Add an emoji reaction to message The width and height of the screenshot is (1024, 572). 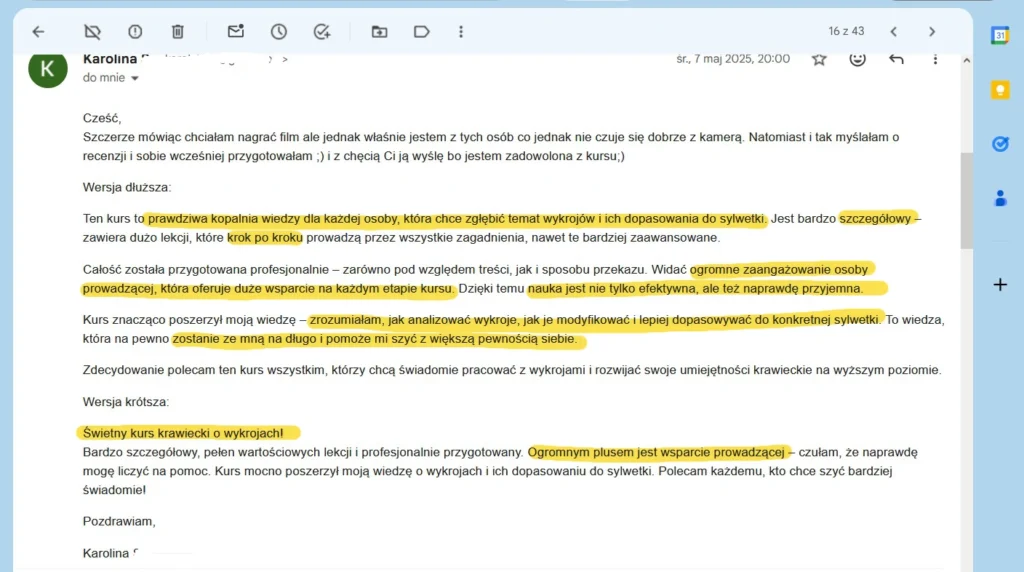pyautogui.click(x=857, y=59)
